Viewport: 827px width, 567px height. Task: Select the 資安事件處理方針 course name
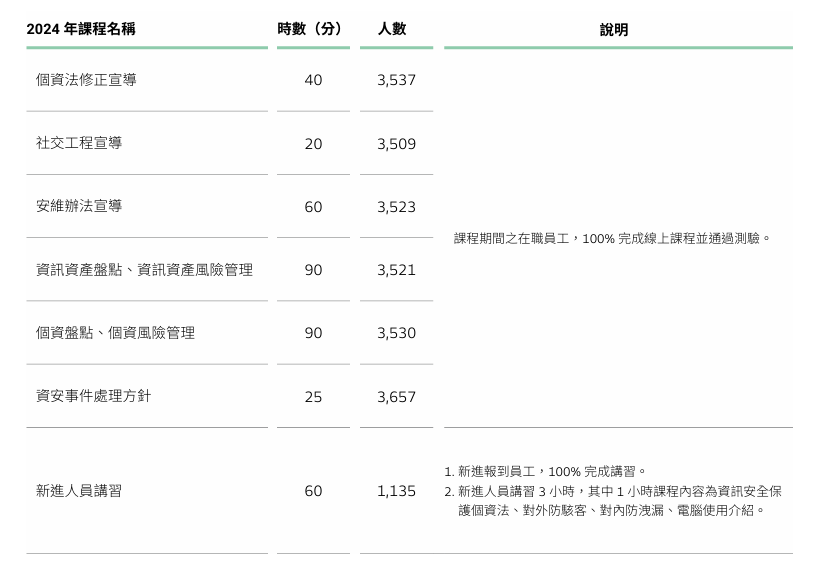(x=94, y=396)
